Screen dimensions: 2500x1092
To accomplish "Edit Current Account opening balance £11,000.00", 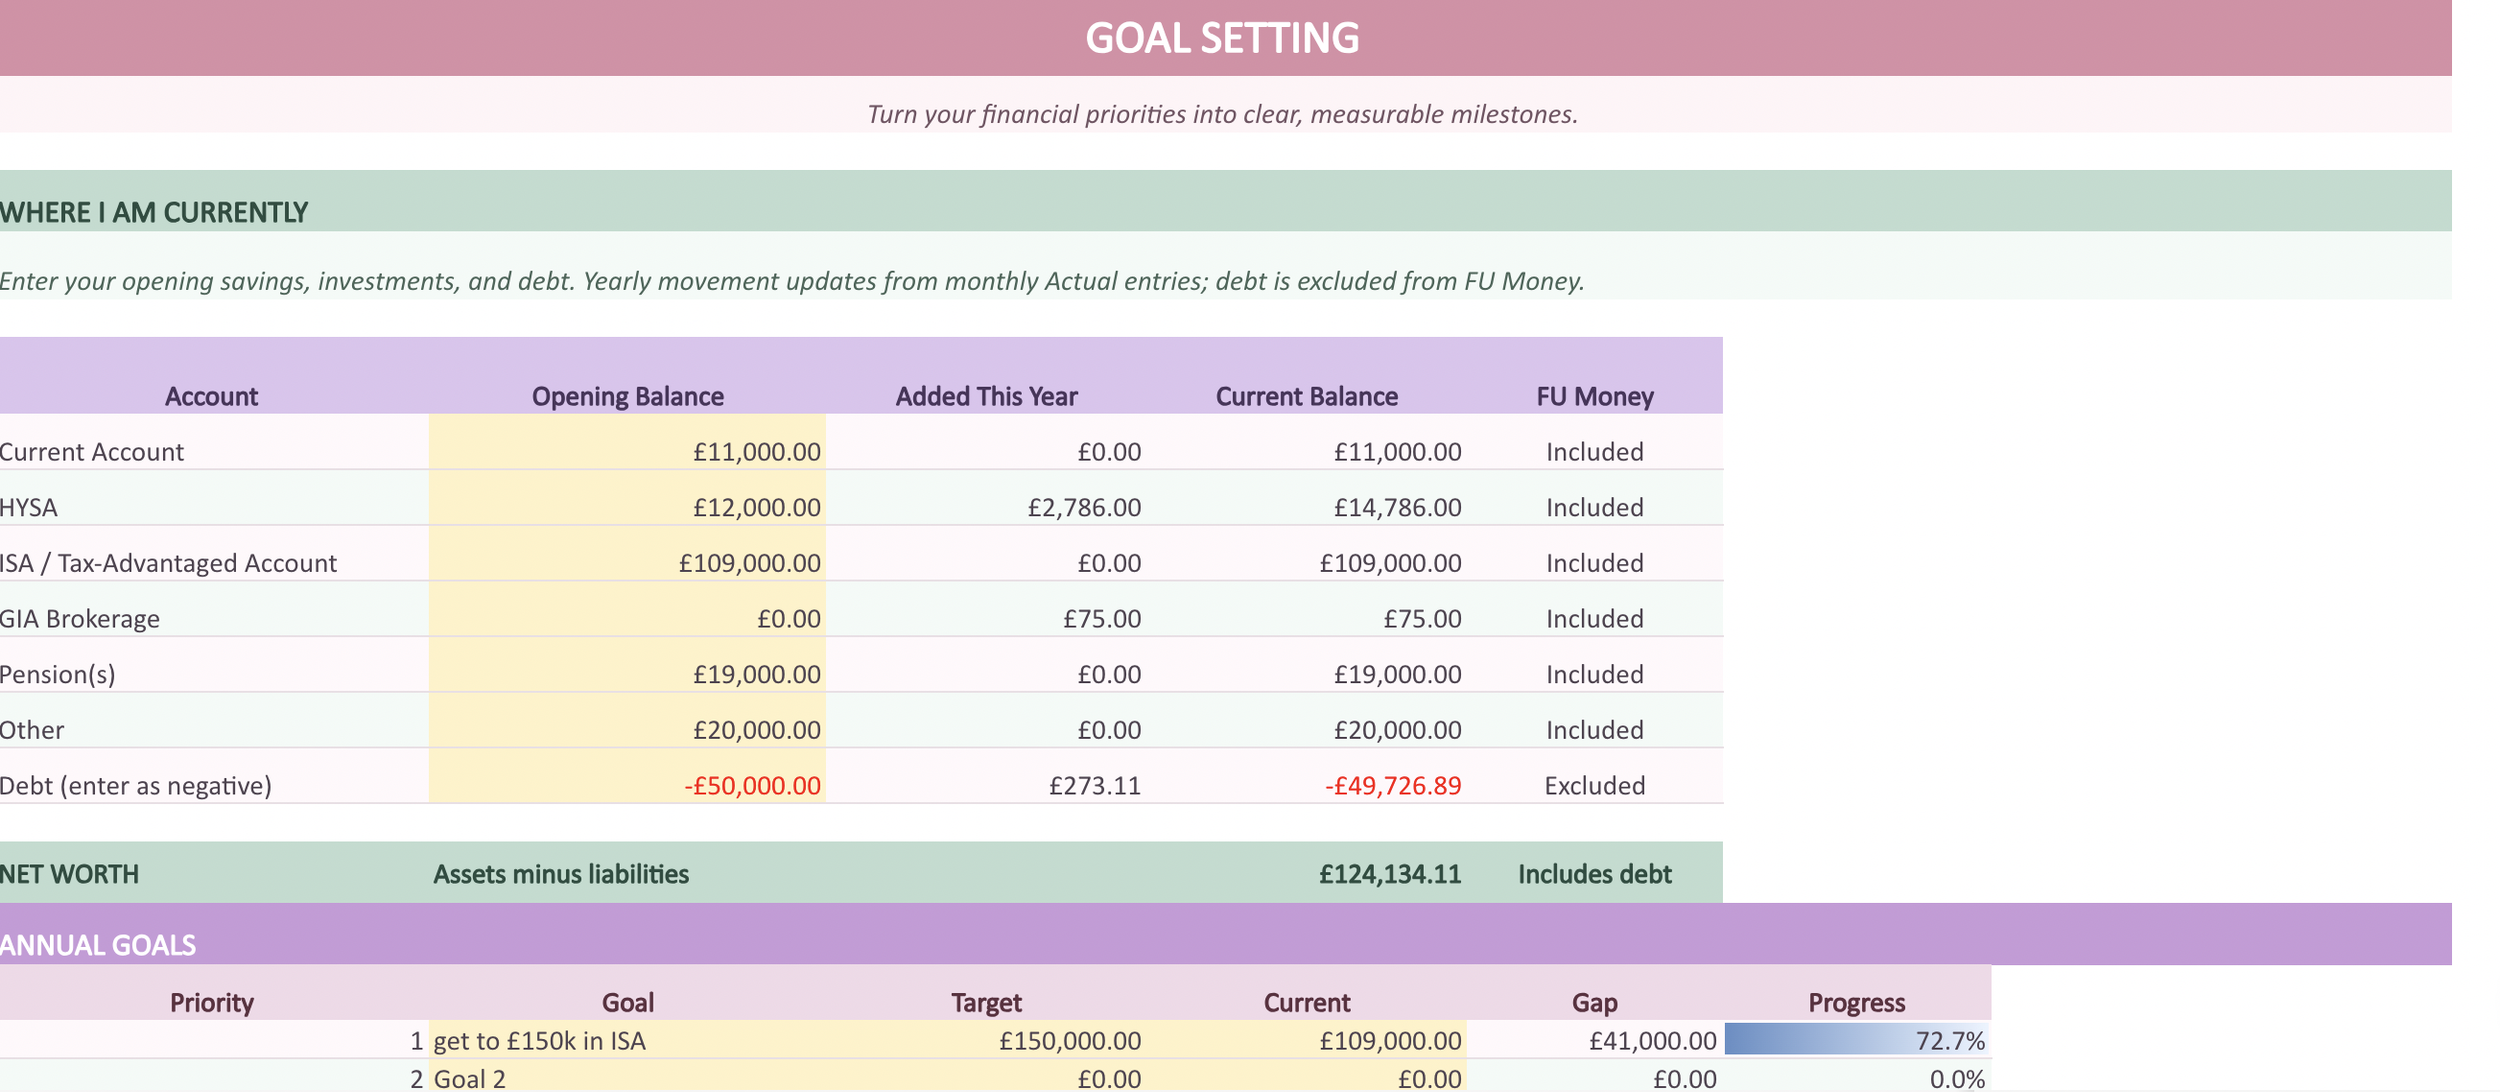I will [628, 442].
